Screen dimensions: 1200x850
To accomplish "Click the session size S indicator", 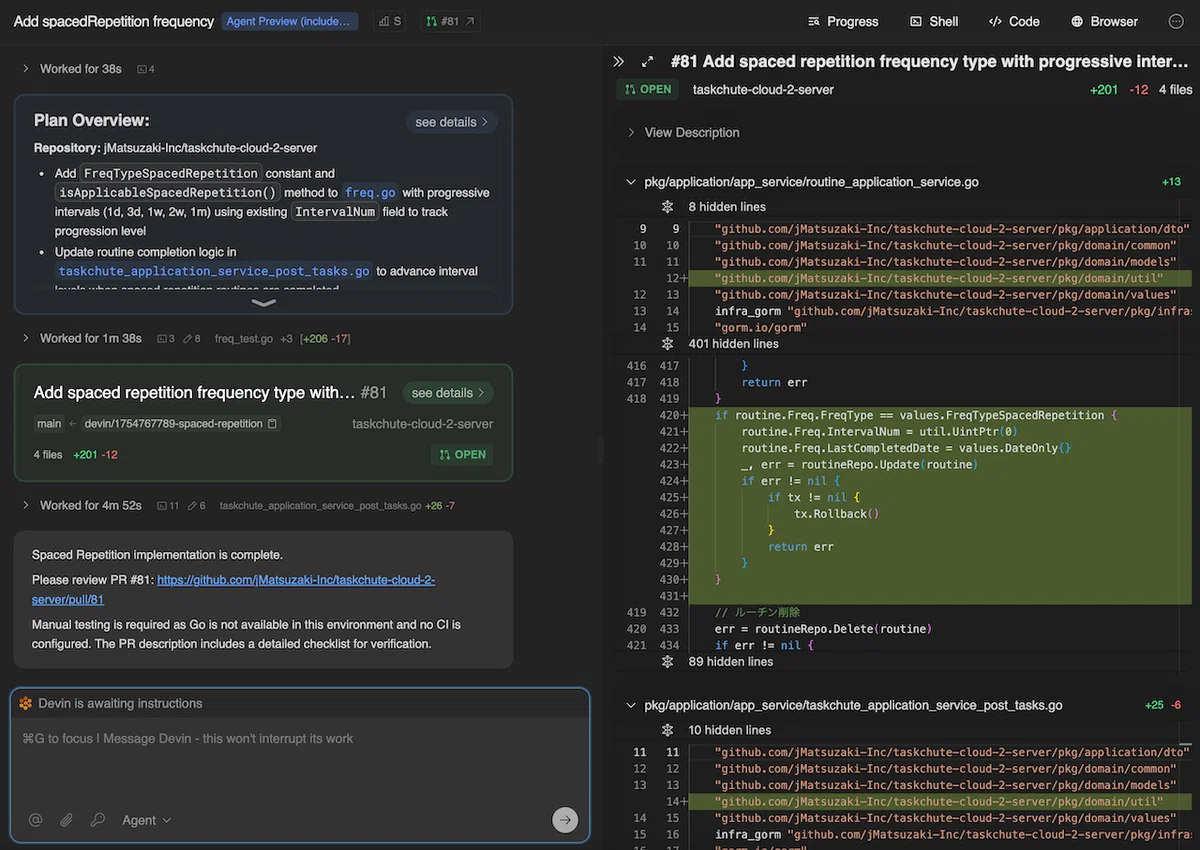I will tap(390, 21).
